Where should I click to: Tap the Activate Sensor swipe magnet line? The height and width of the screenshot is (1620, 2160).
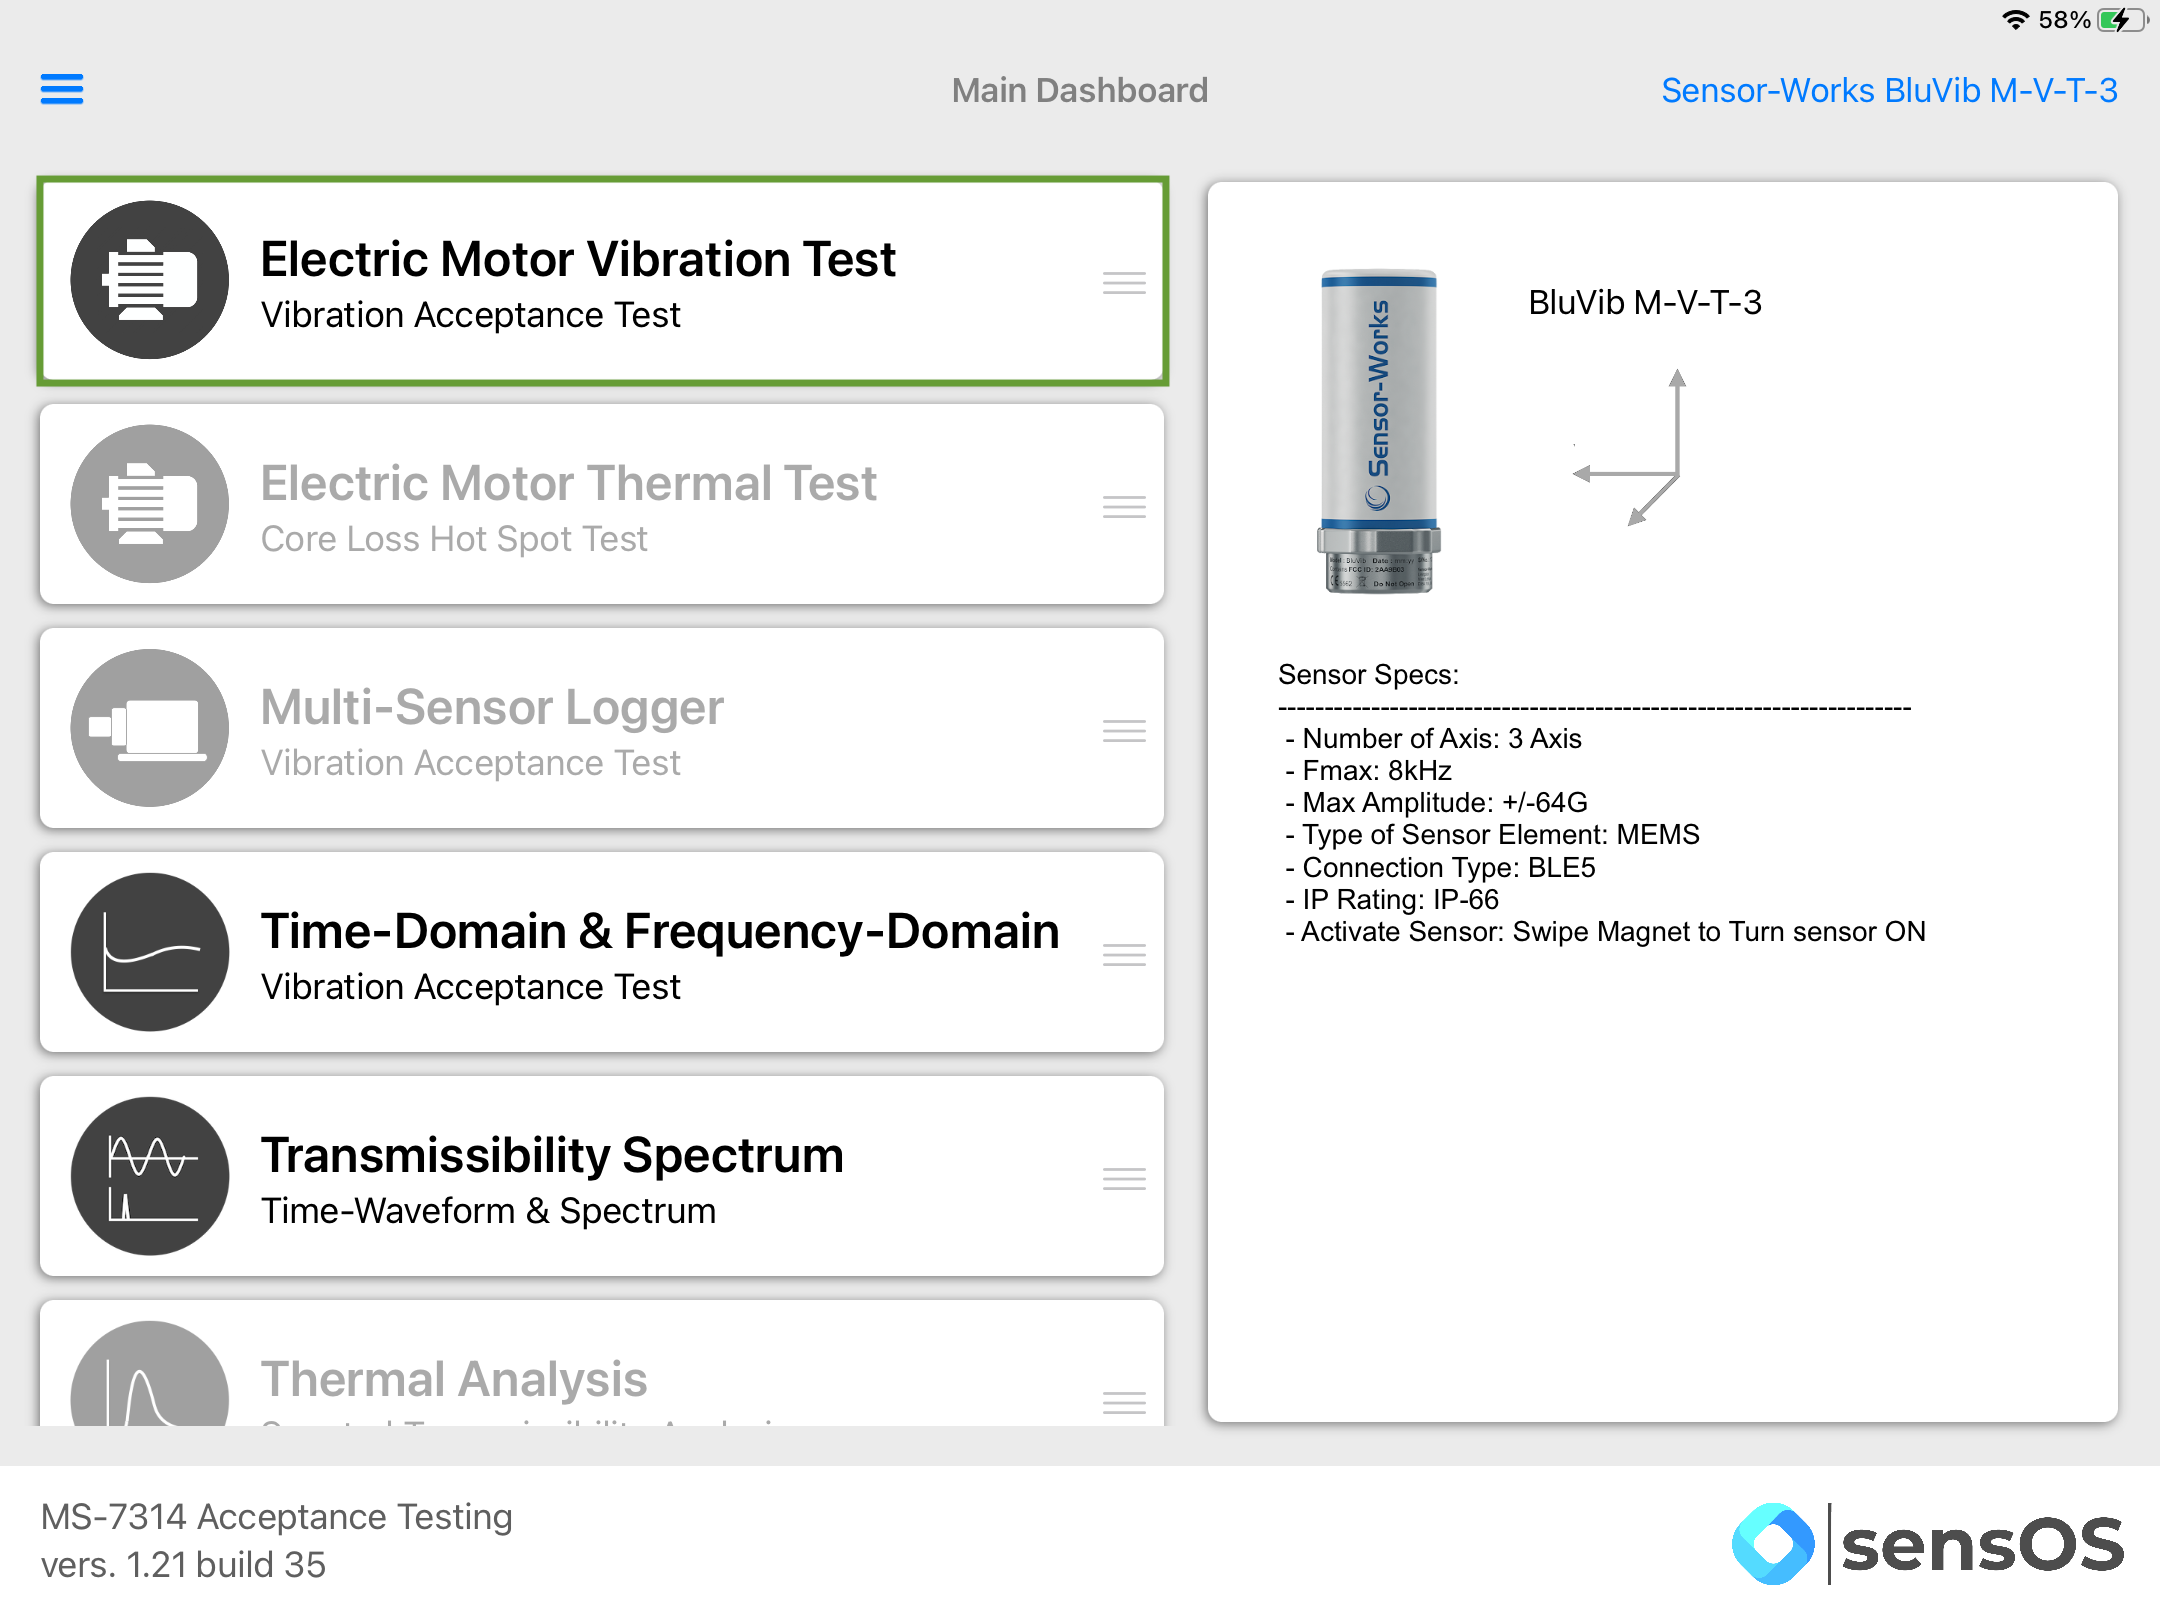[1606, 932]
